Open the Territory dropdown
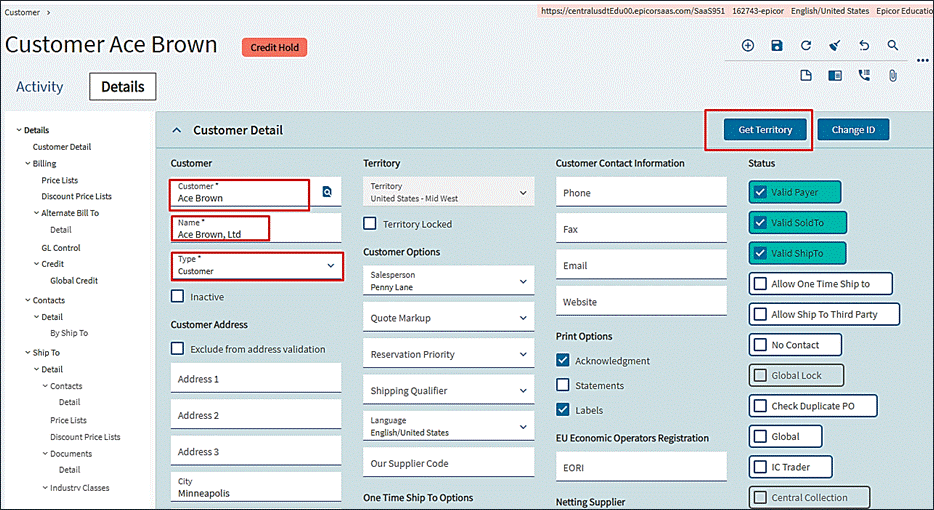The image size is (934, 510). click(523, 192)
